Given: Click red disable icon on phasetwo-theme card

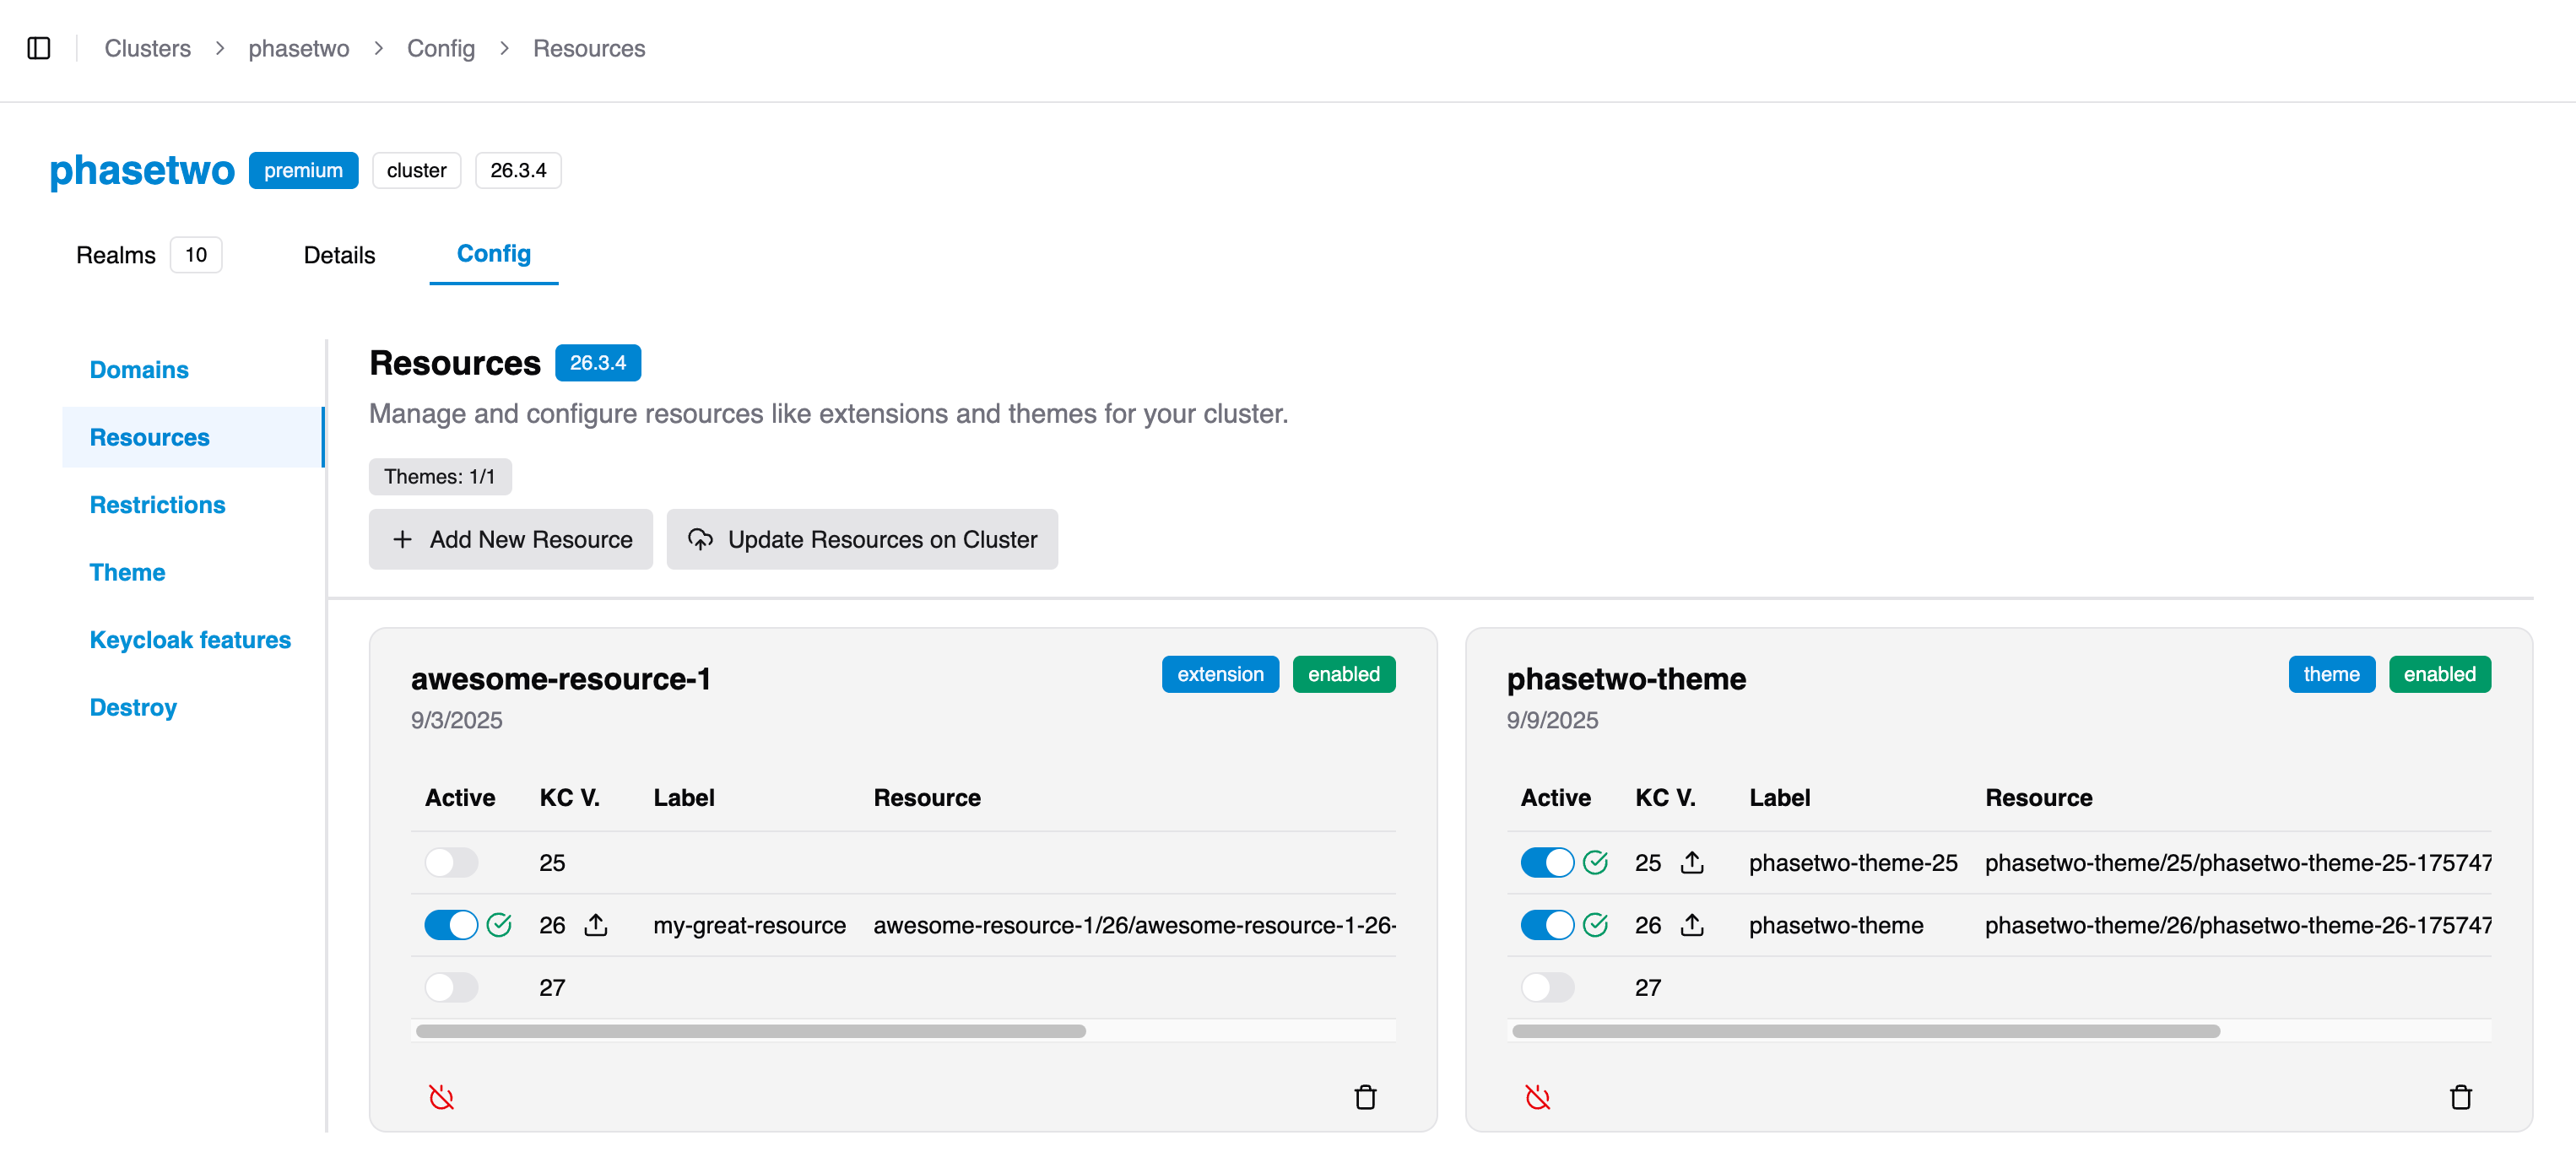Looking at the screenshot, I should (x=1538, y=1097).
